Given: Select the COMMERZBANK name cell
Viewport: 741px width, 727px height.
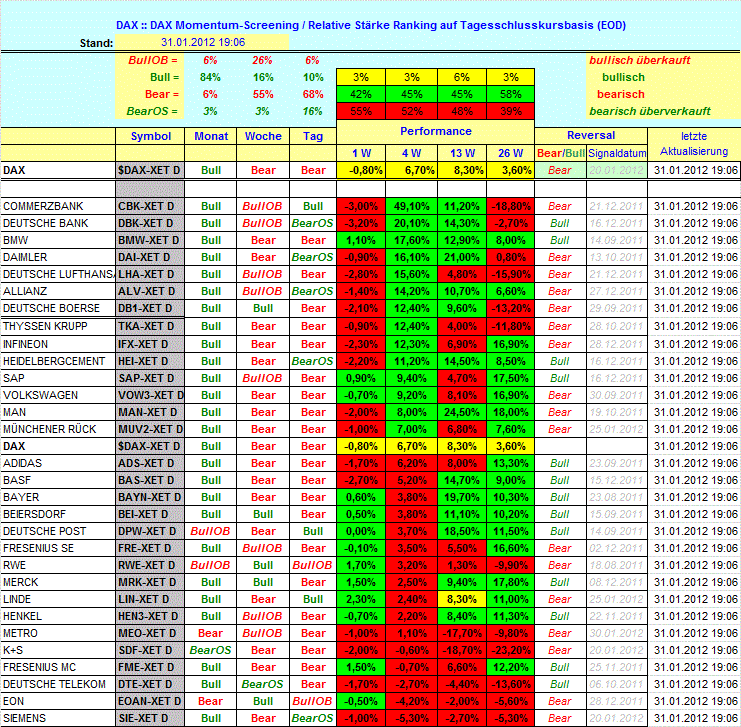Looking at the screenshot, I should tap(58, 206).
